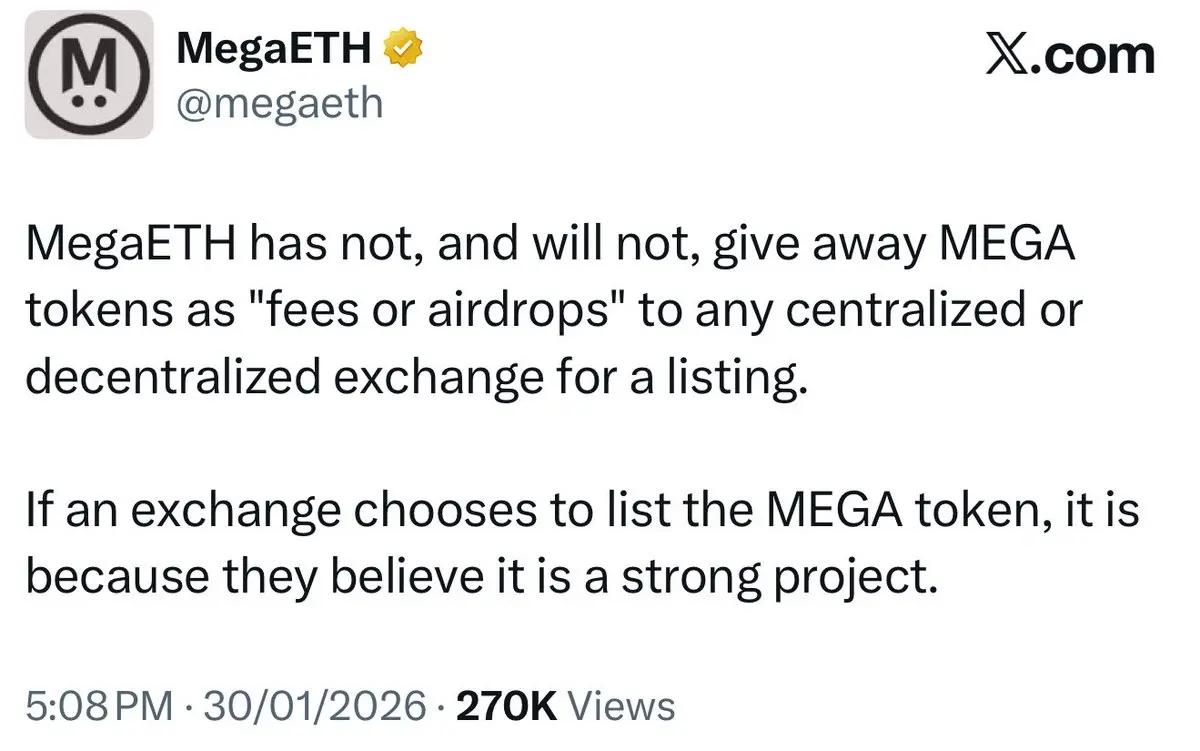Click the 30/01/2026 date
The image size is (1200, 751).
(312, 707)
